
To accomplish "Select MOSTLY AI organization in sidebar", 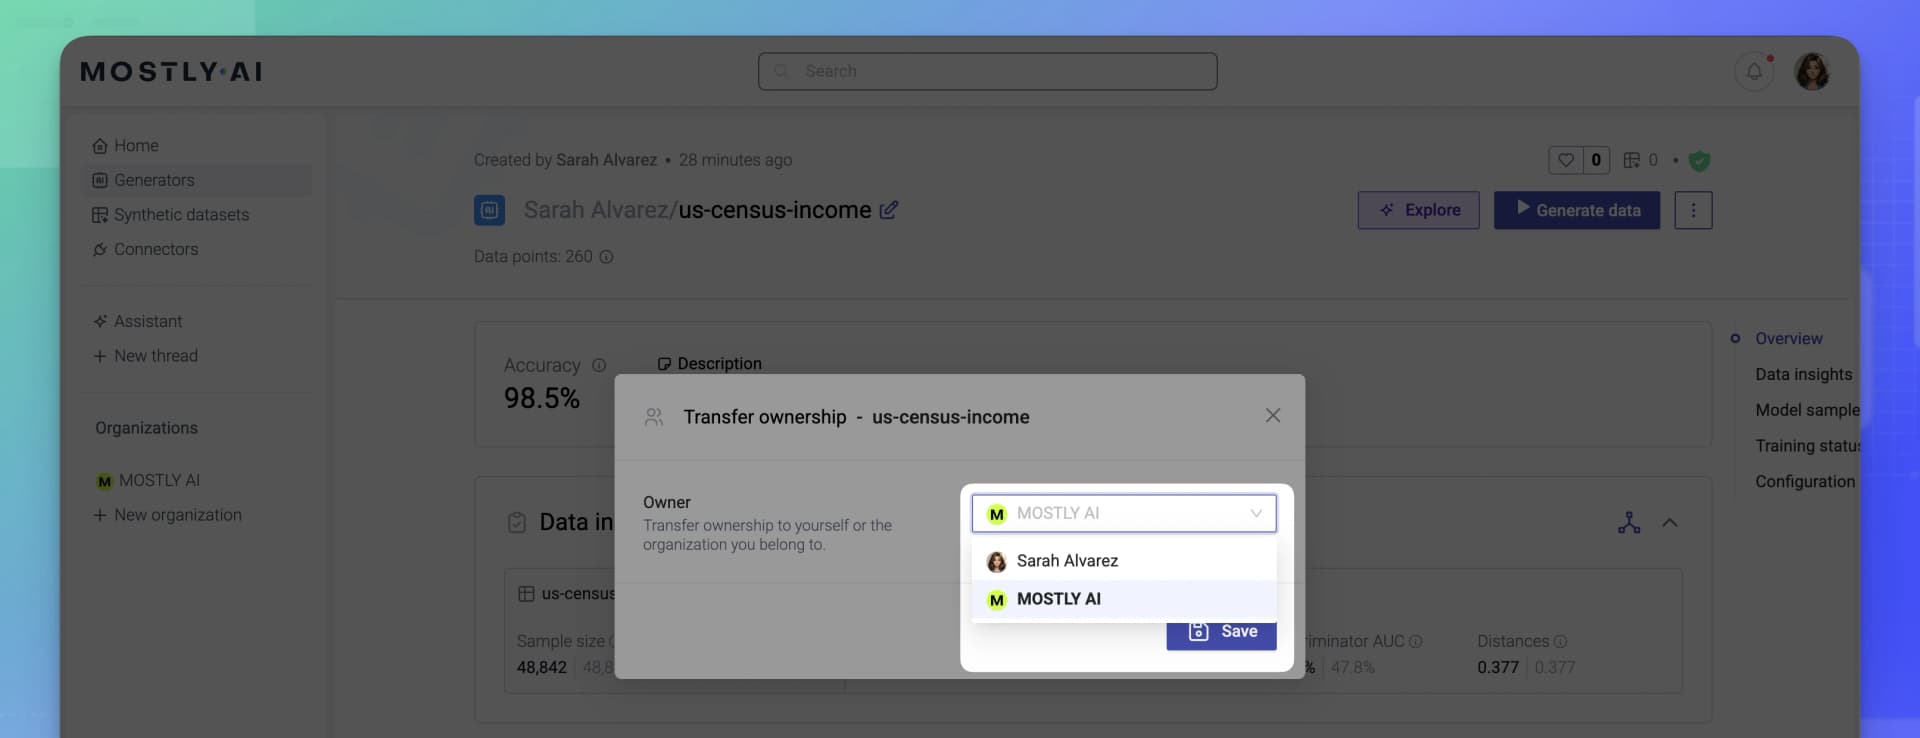I will click(x=148, y=480).
